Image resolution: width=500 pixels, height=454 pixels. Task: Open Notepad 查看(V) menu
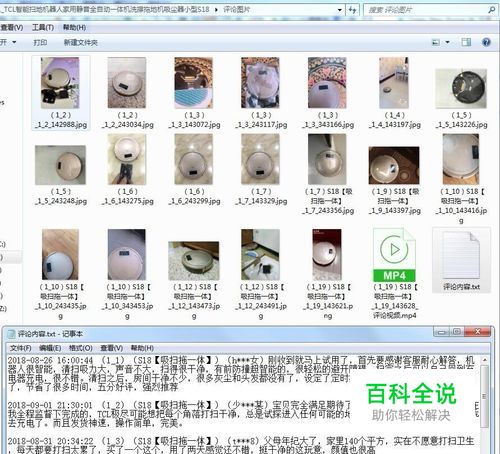(x=112, y=348)
